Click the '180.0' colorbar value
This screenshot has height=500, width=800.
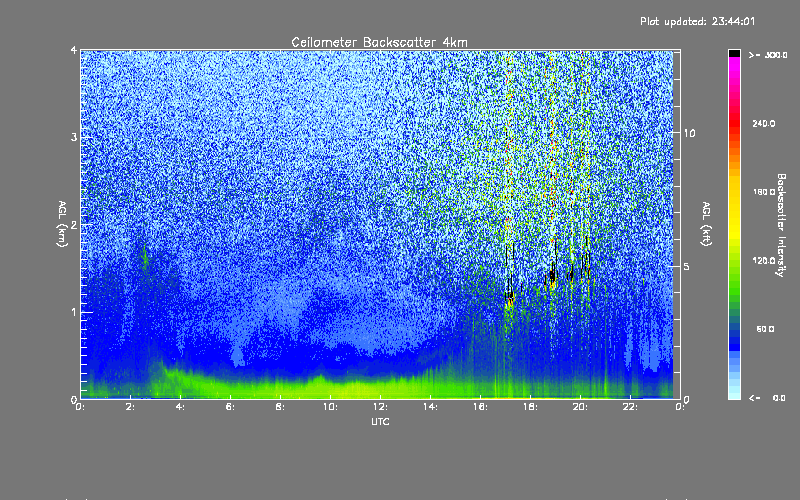(x=764, y=192)
